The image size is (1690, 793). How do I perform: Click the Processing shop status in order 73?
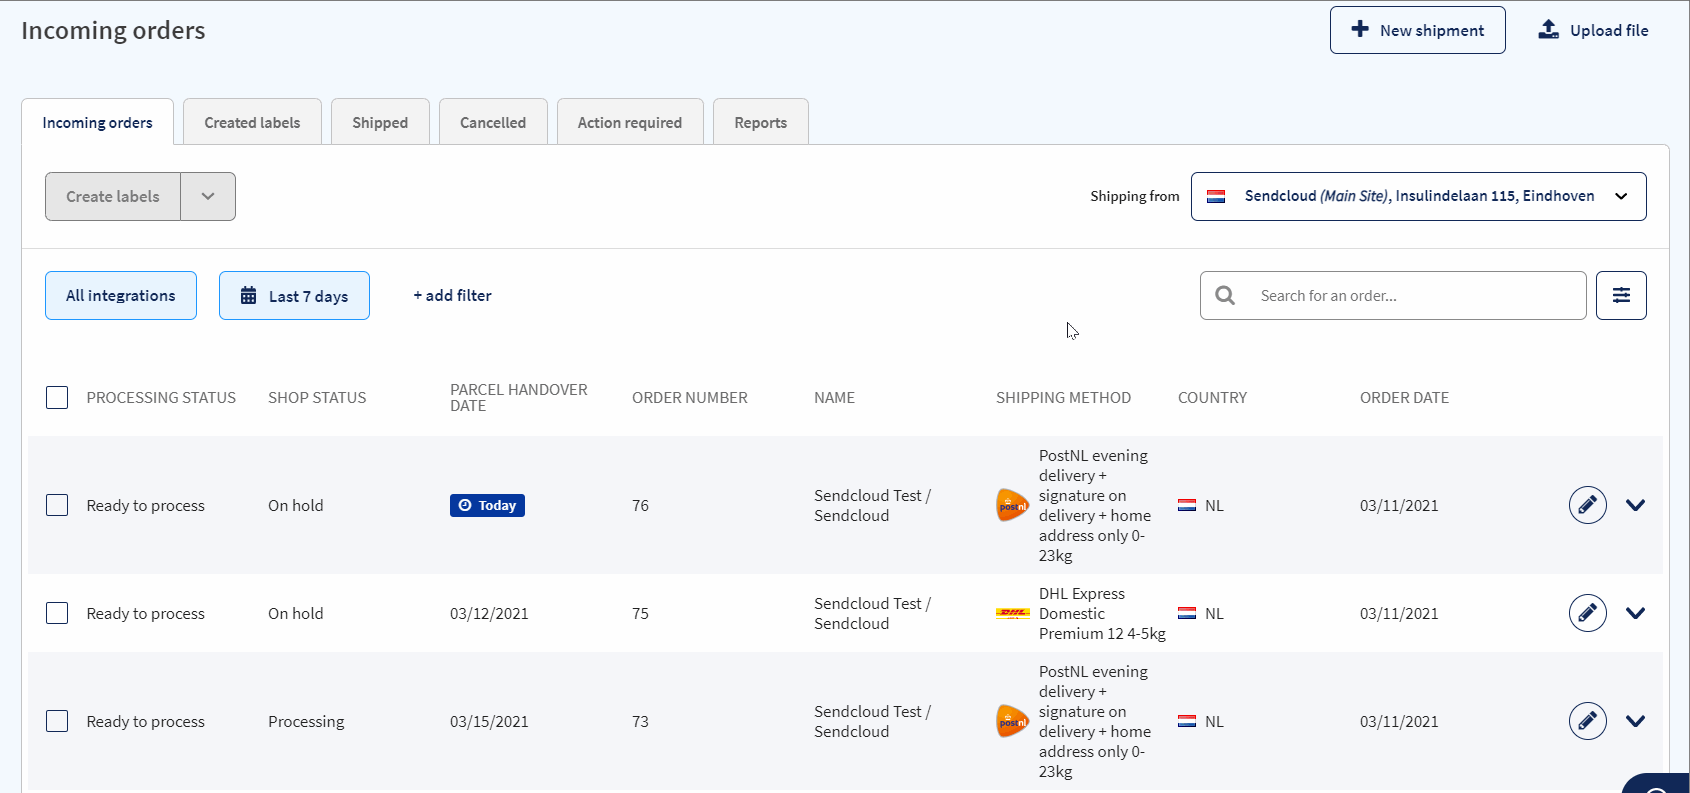[x=306, y=721]
